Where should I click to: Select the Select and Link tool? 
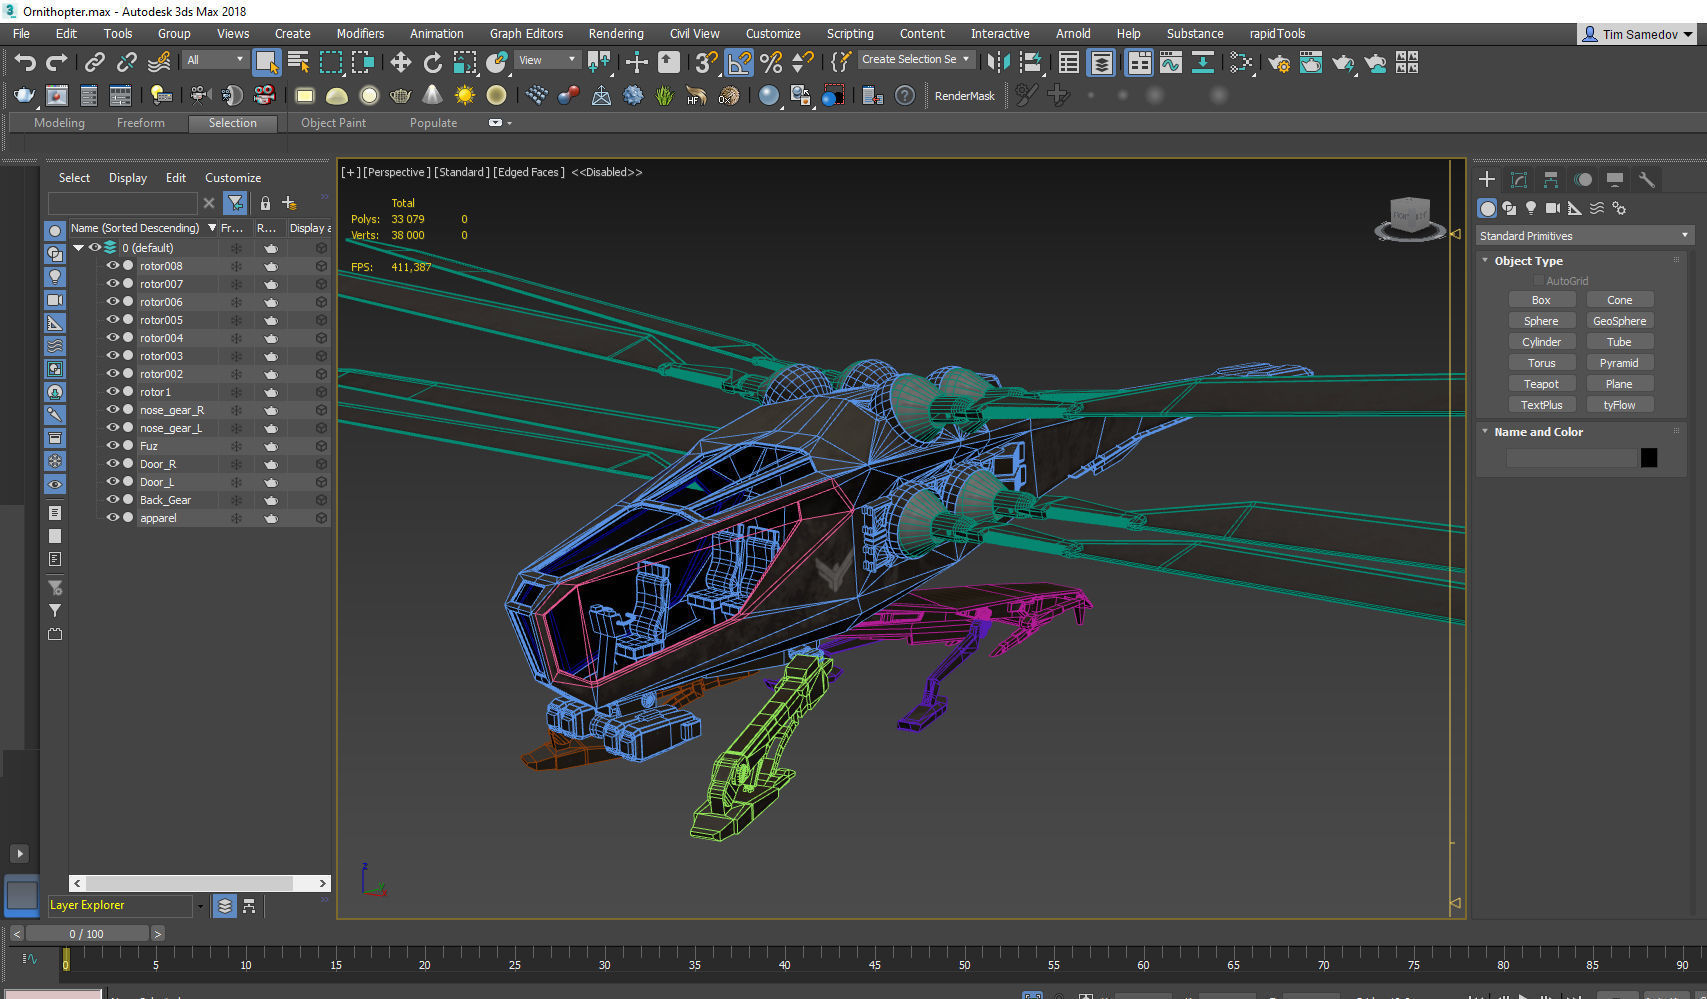click(94, 62)
